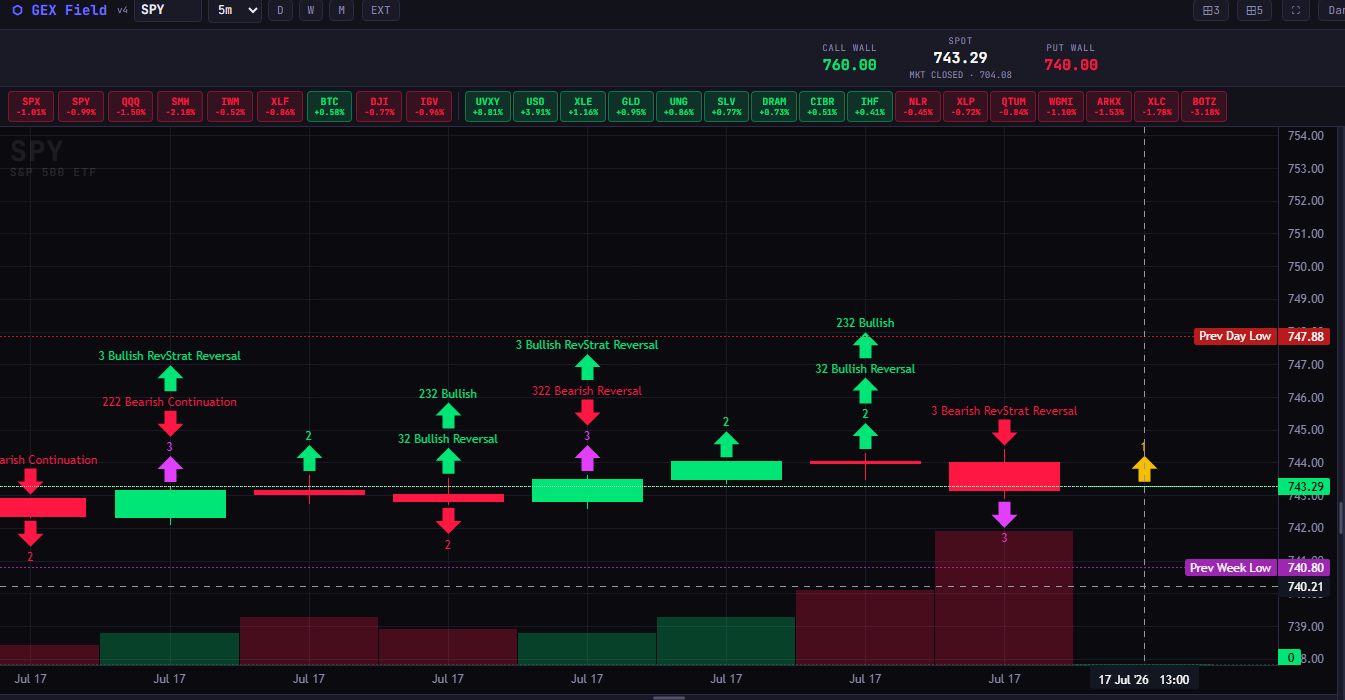The image size is (1345, 700).
Task: Select the UVXY ticker chip
Action: [488, 106]
